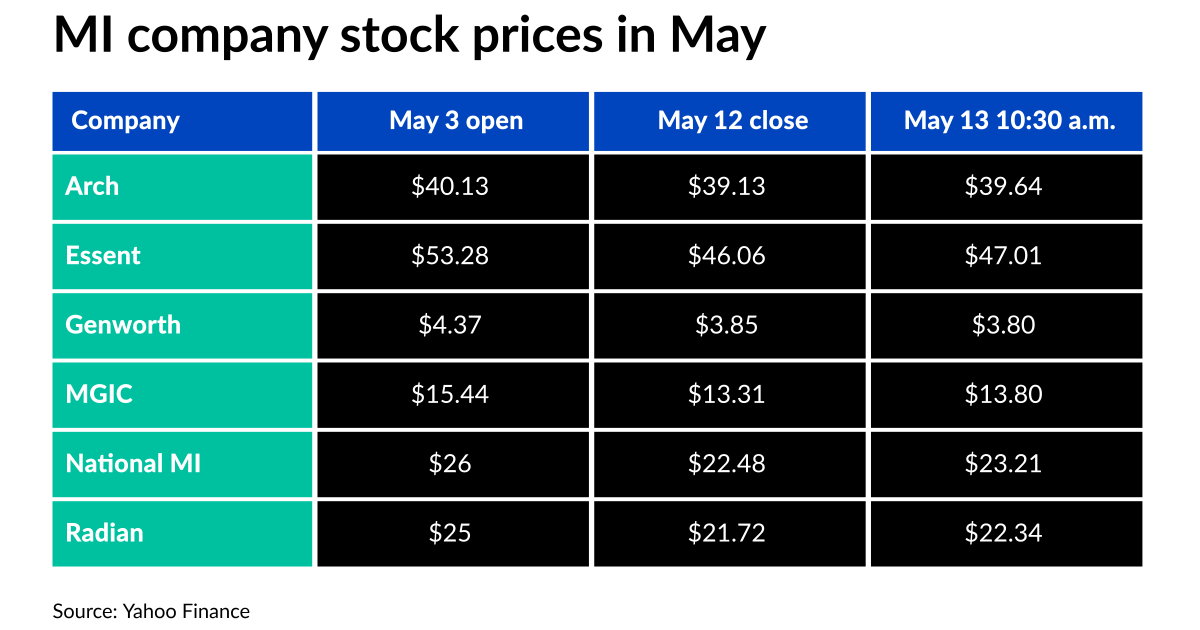Screen dimensions: 1200x630
Task: Click the 'MI company stock prices in May' title
Action: pos(409,37)
